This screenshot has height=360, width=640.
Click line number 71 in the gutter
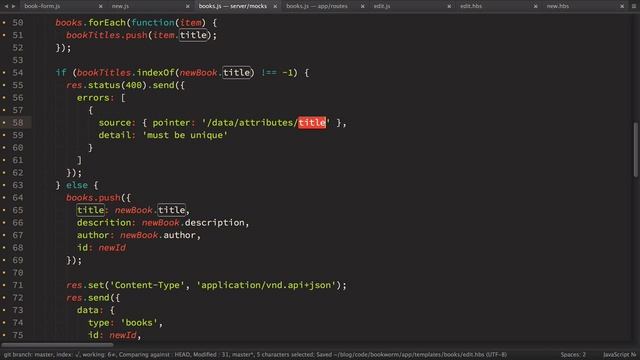click(x=18, y=285)
